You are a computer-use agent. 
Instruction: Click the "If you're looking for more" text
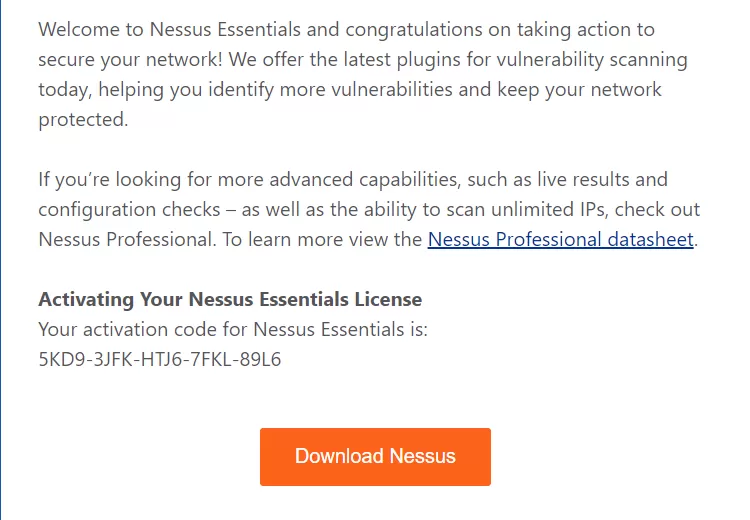pyautogui.click(x=140, y=180)
